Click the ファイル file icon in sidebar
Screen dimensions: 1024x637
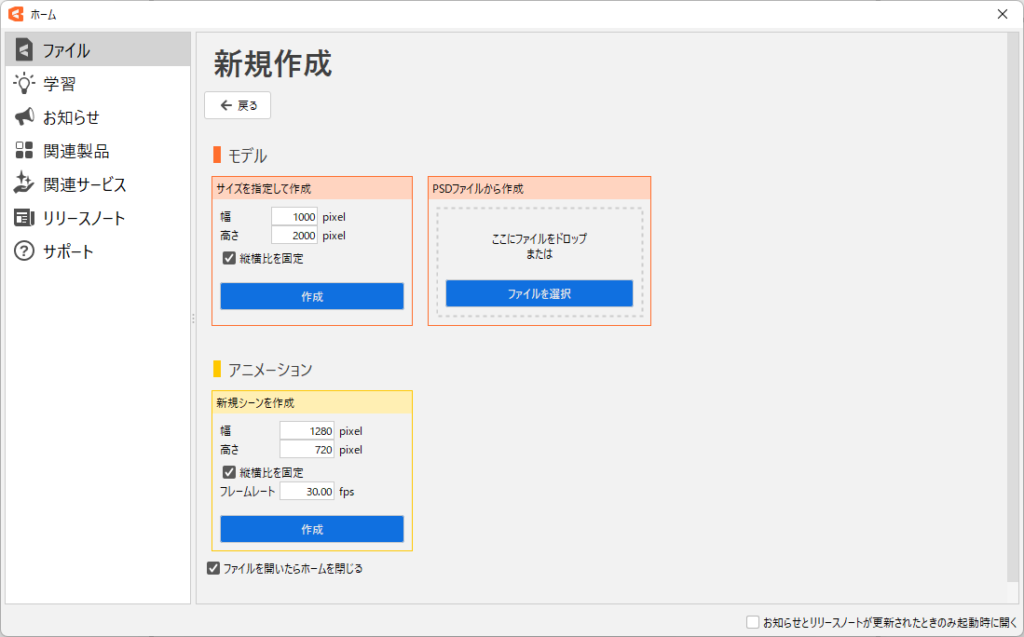pos(24,50)
